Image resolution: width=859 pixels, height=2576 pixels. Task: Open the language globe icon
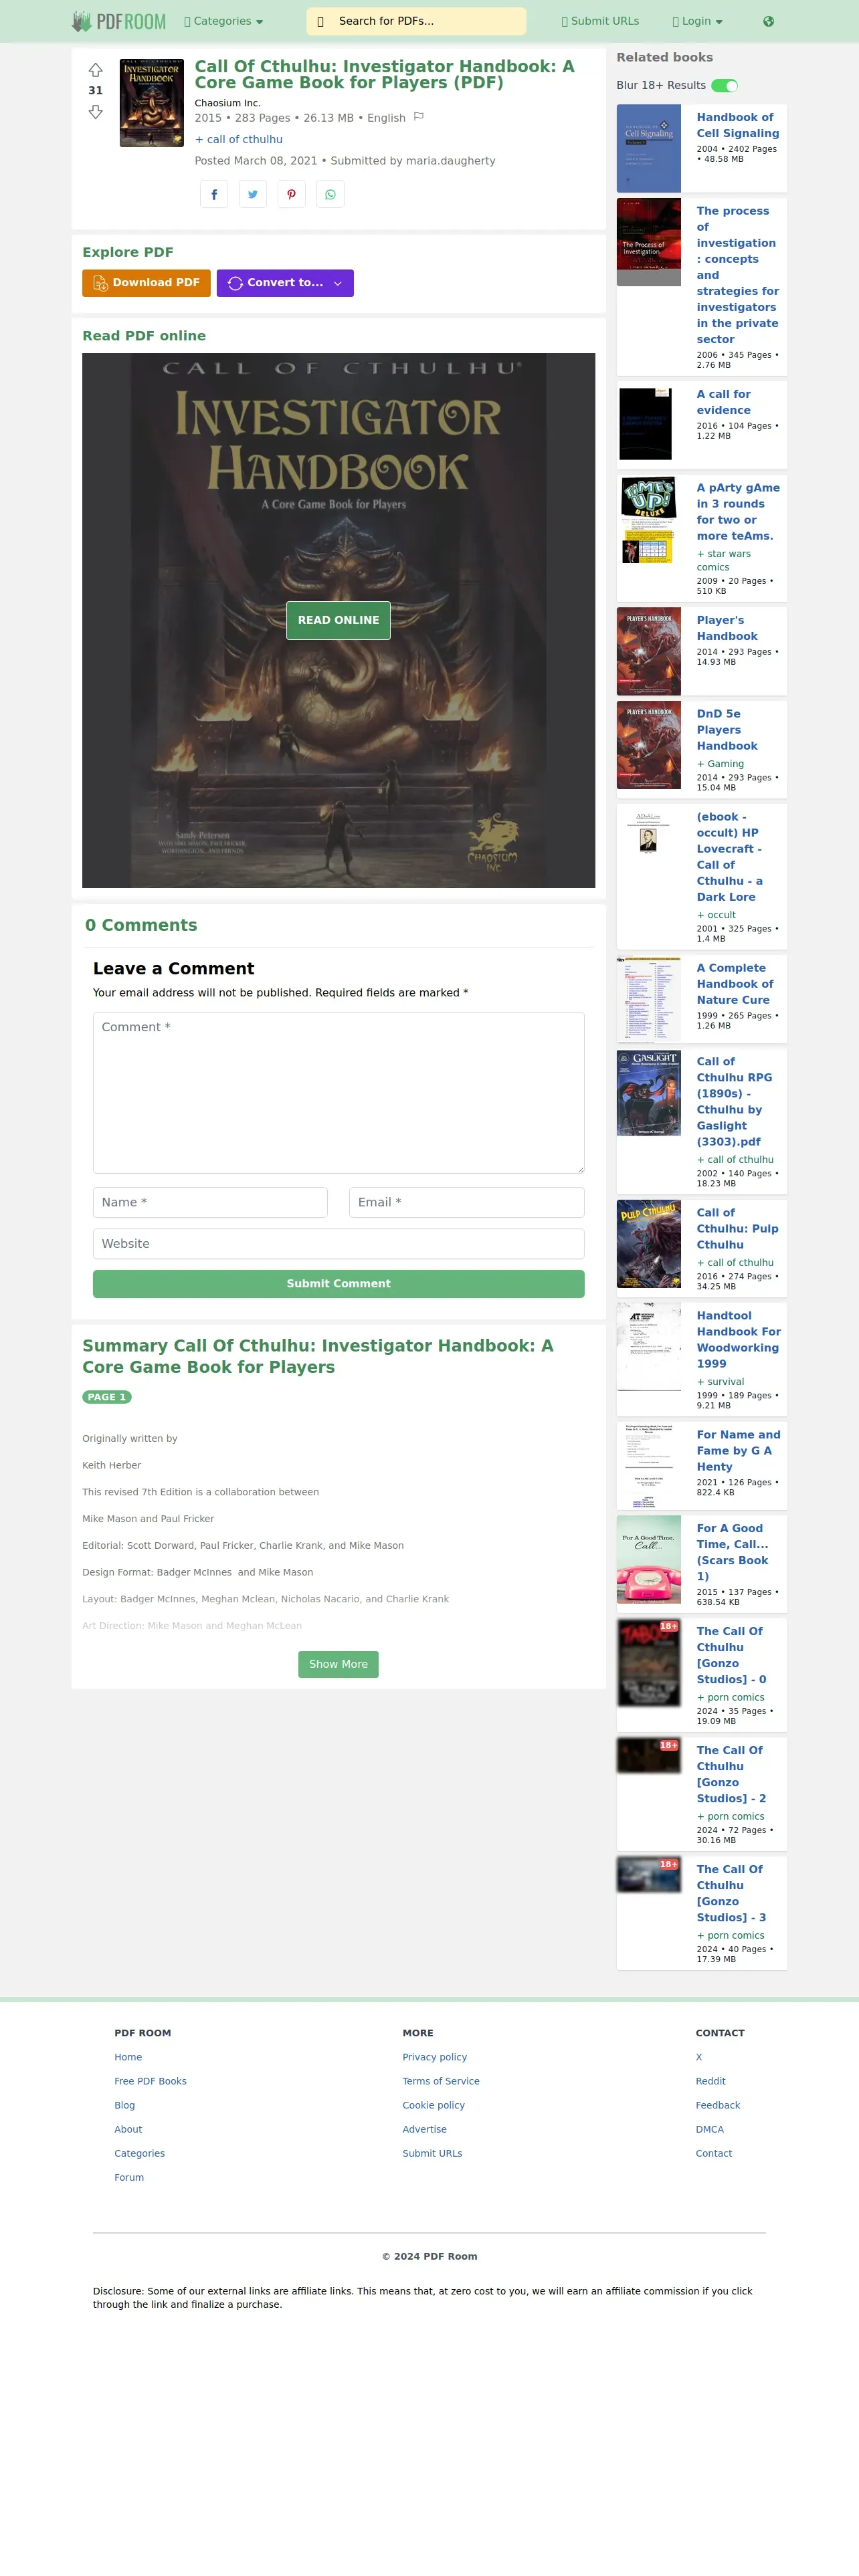(768, 21)
